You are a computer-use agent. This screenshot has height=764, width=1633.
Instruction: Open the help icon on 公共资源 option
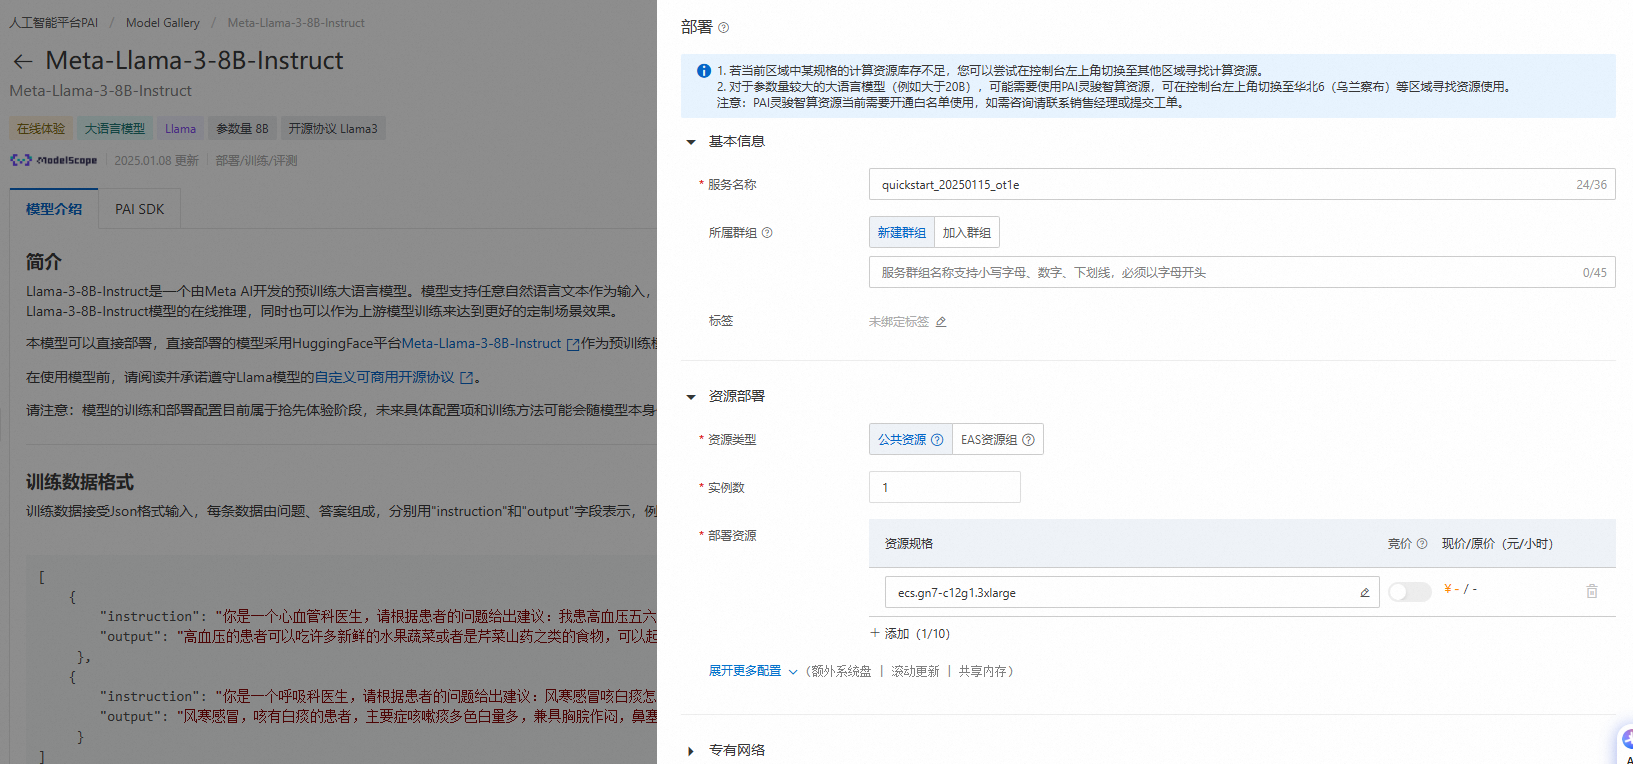[937, 440]
